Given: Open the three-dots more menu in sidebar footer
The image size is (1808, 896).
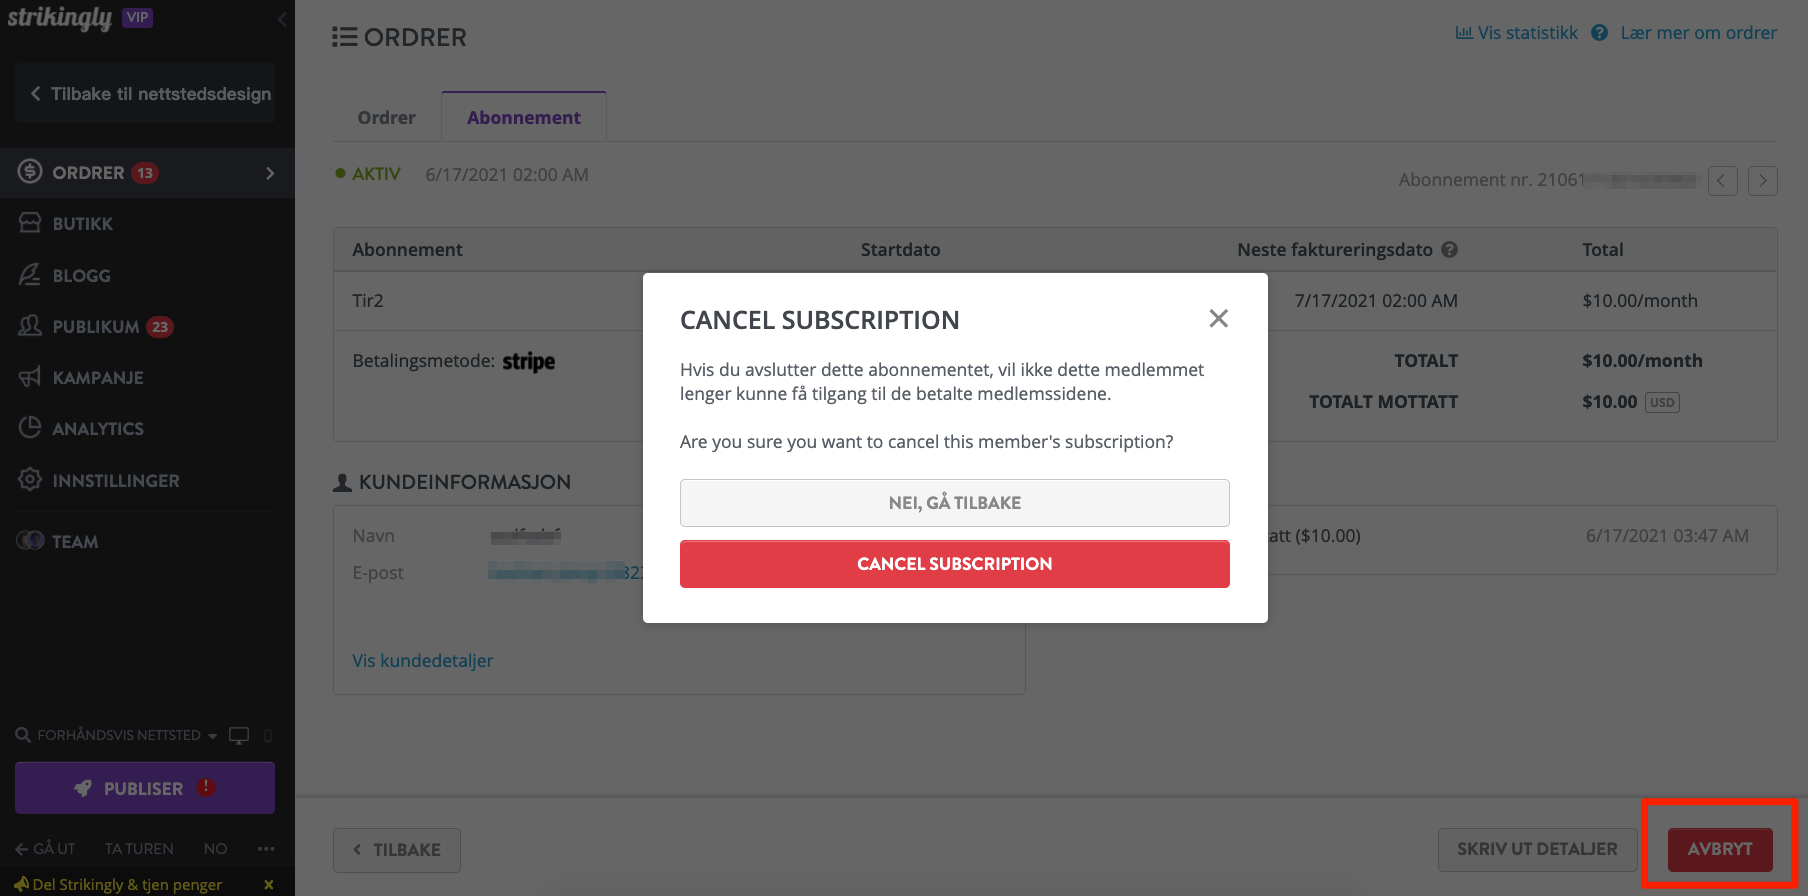Looking at the screenshot, I should [x=266, y=849].
